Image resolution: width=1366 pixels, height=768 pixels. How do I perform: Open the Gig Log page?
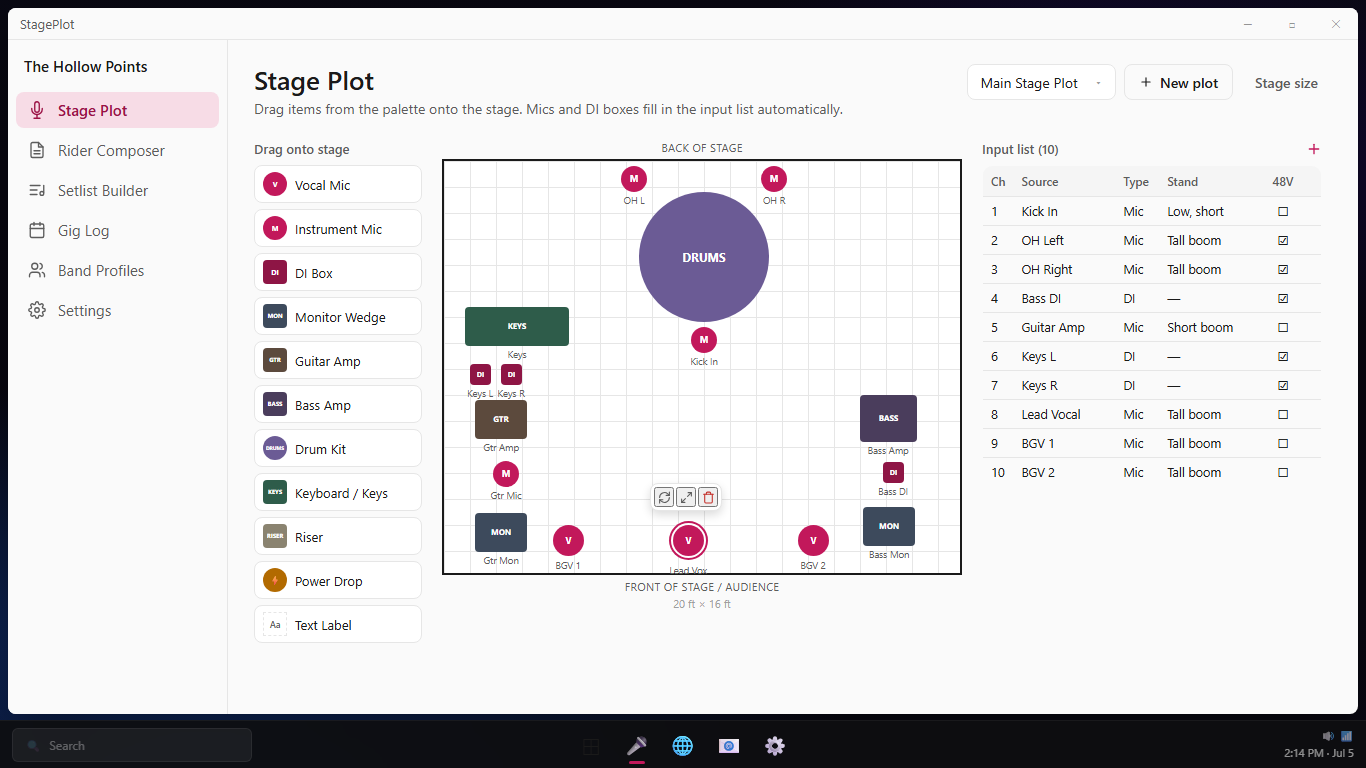[x=117, y=230]
